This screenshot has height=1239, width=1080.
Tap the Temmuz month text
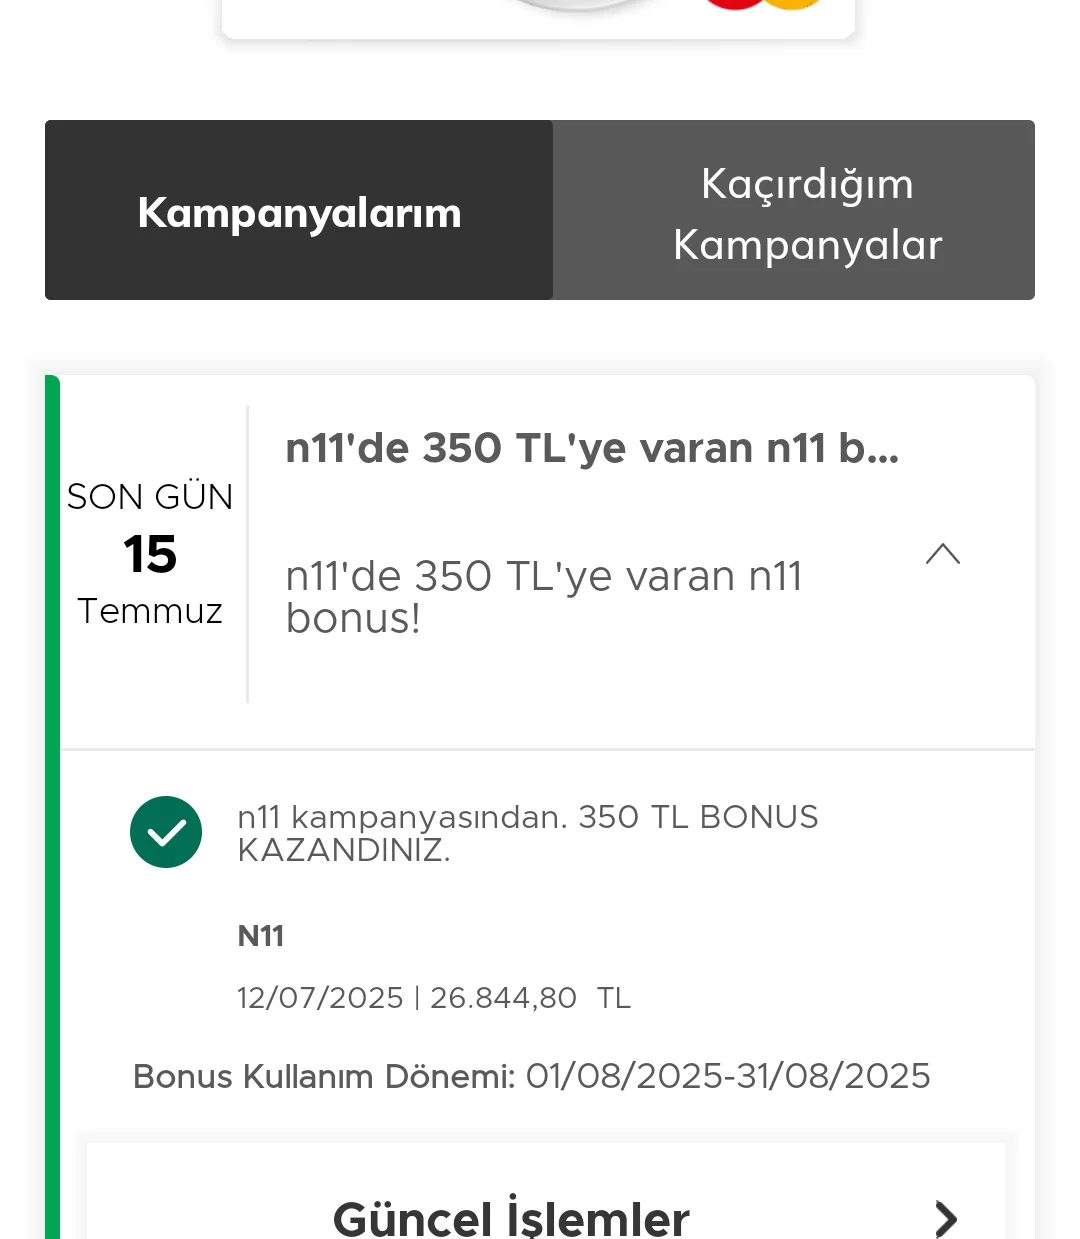coord(150,611)
